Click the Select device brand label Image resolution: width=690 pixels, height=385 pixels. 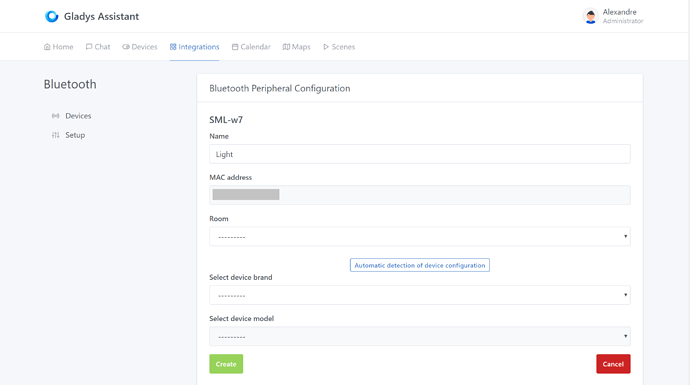[241, 277]
